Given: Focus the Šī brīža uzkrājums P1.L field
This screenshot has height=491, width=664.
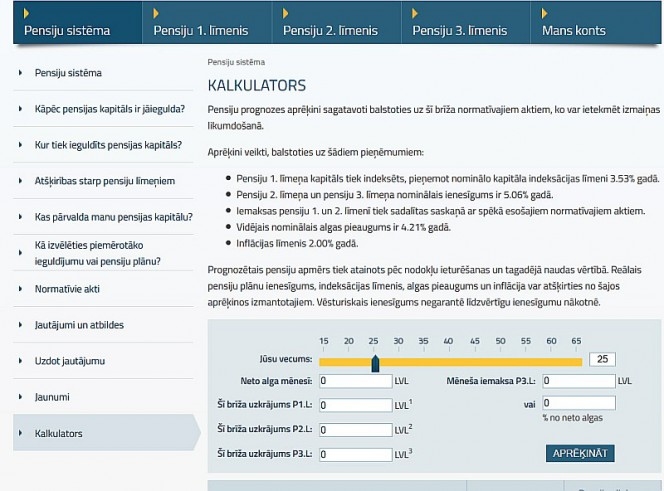Looking at the screenshot, I should 355,405.
